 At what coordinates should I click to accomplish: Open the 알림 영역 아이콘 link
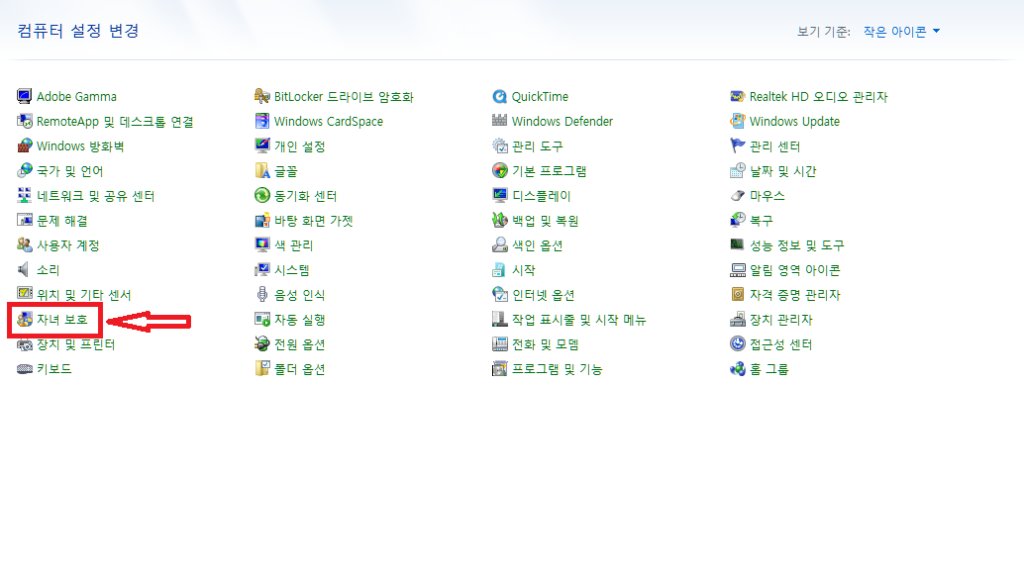(x=795, y=270)
